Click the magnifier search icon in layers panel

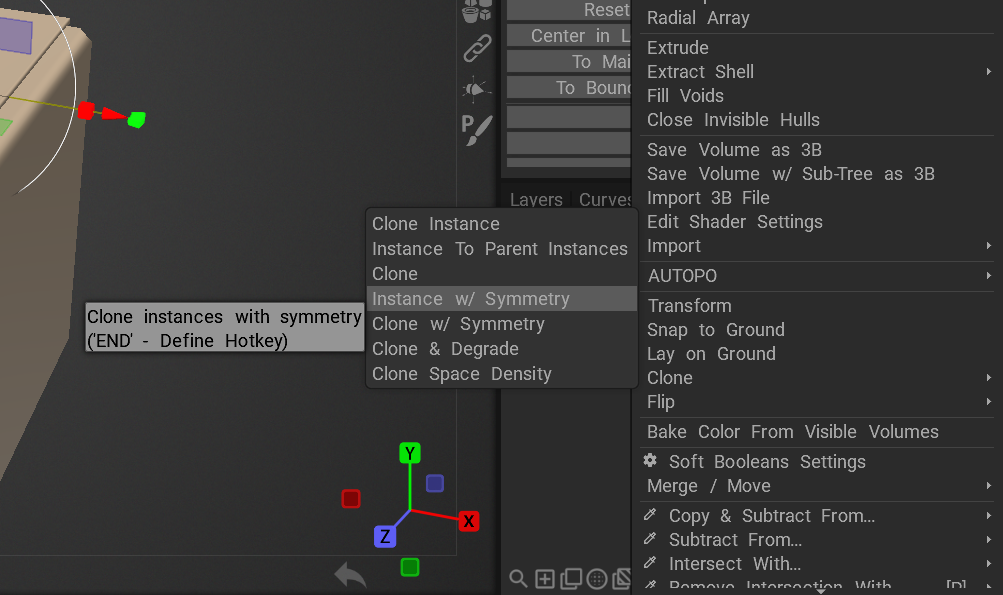(518, 578)
